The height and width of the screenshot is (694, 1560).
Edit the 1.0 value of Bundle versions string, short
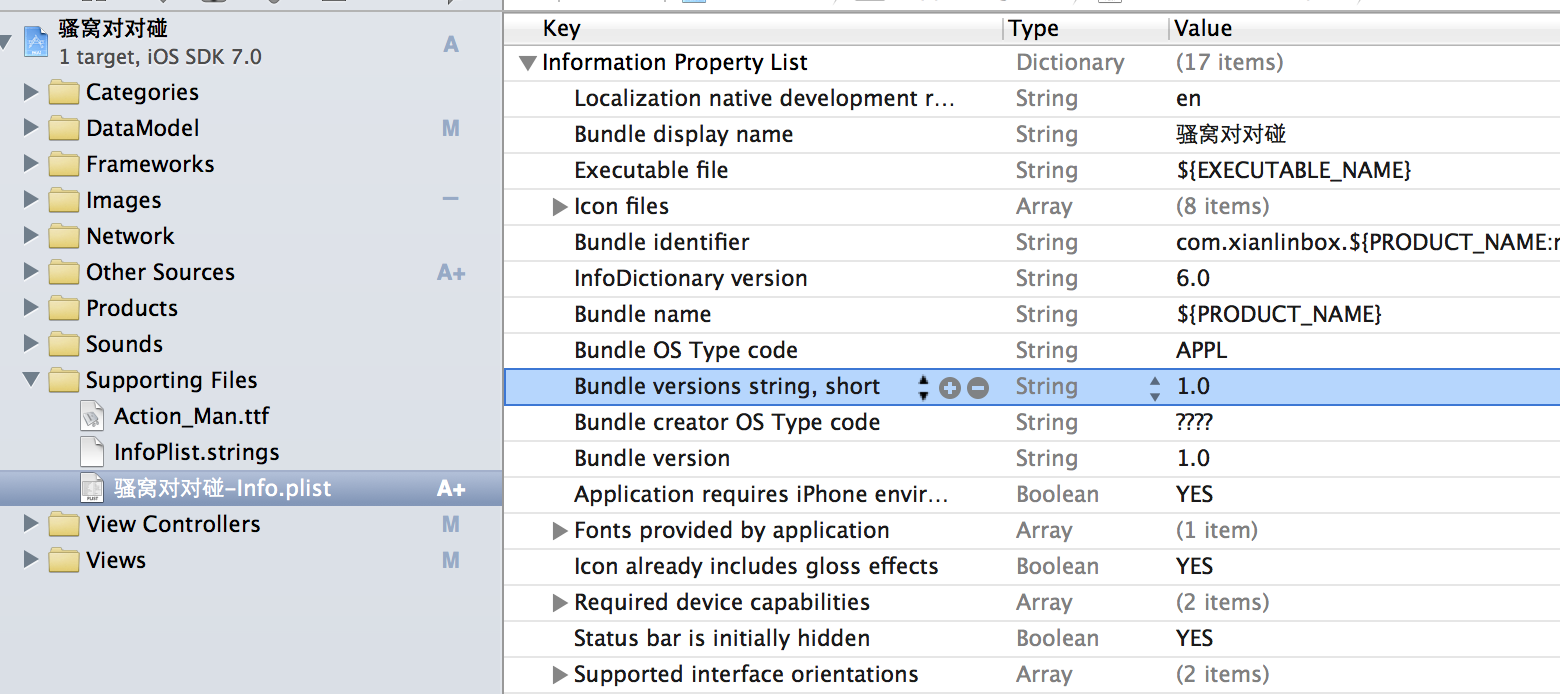pos(1193,387)
